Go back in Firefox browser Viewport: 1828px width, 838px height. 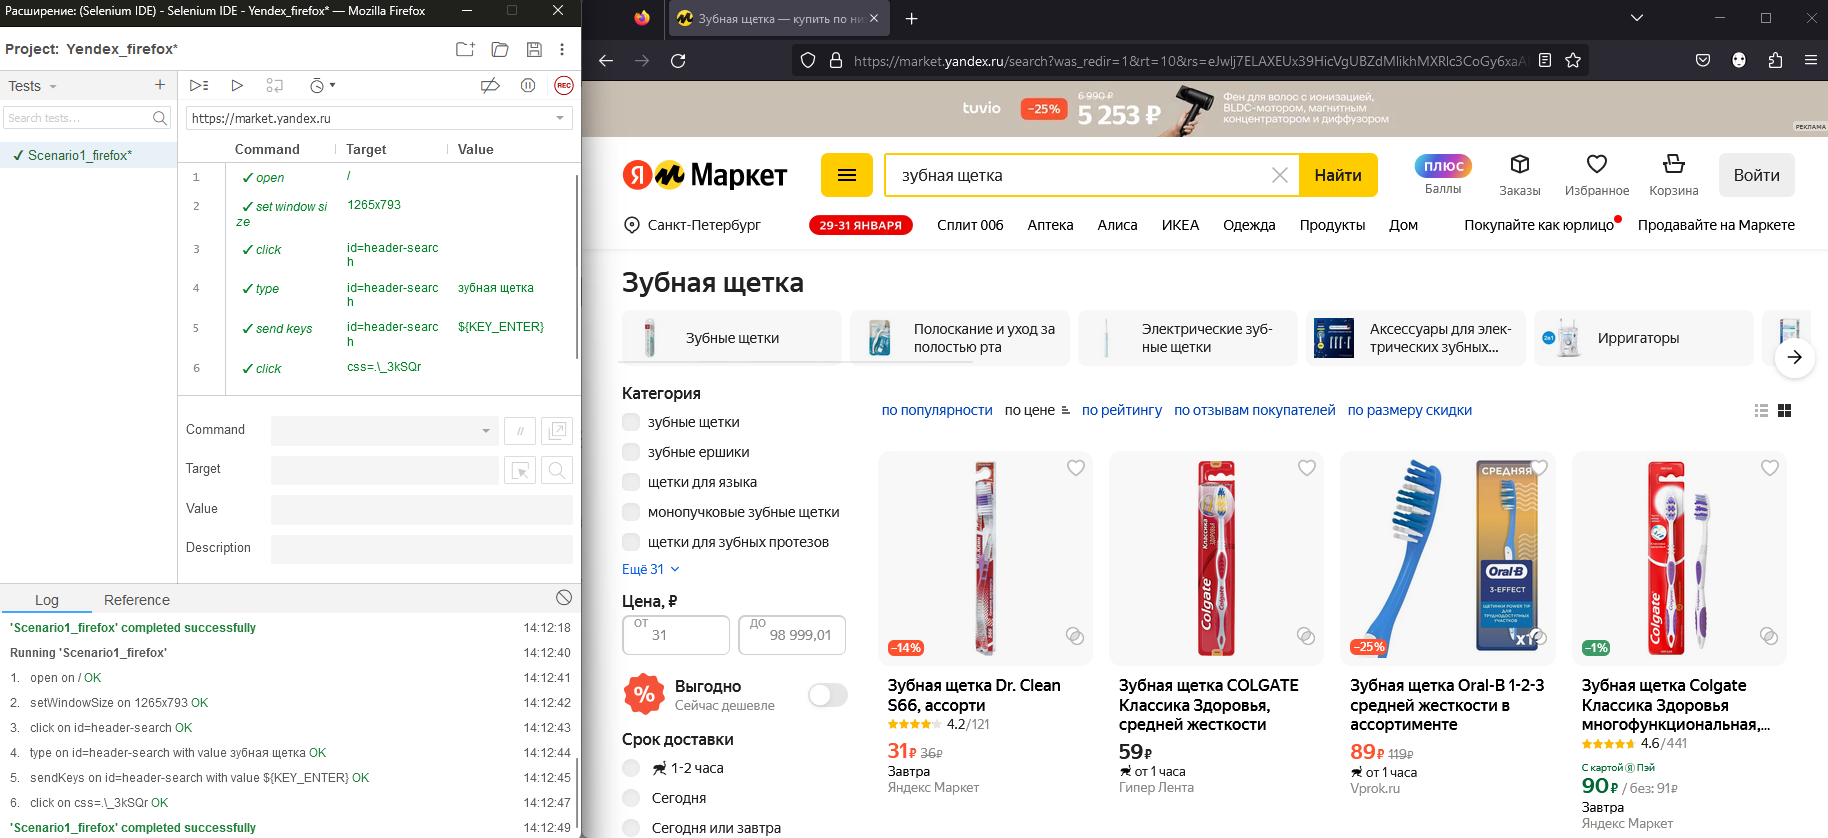606,61
